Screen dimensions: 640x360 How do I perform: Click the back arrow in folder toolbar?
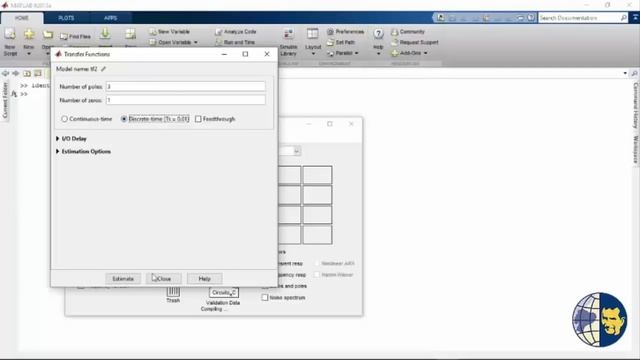click(5, 73)
